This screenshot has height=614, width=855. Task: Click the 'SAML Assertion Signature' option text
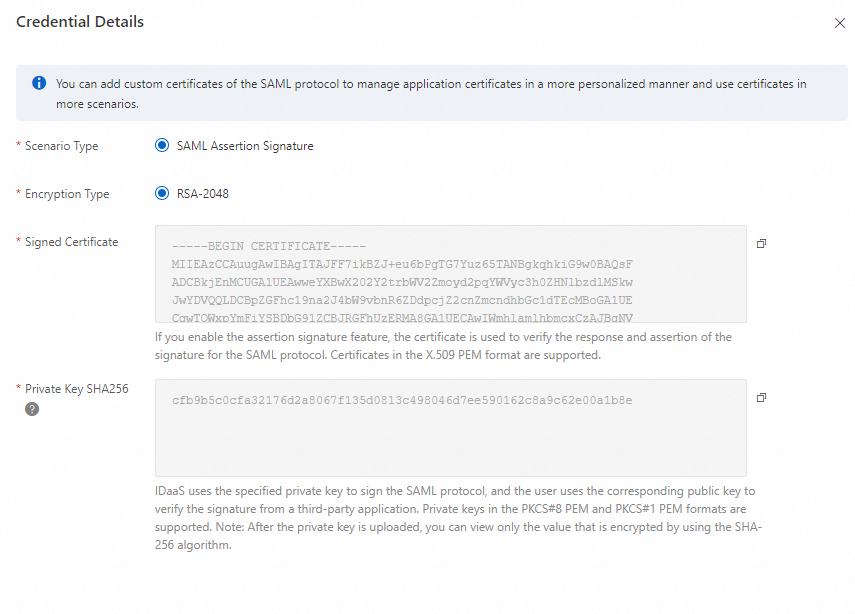(x=245, y=146)
